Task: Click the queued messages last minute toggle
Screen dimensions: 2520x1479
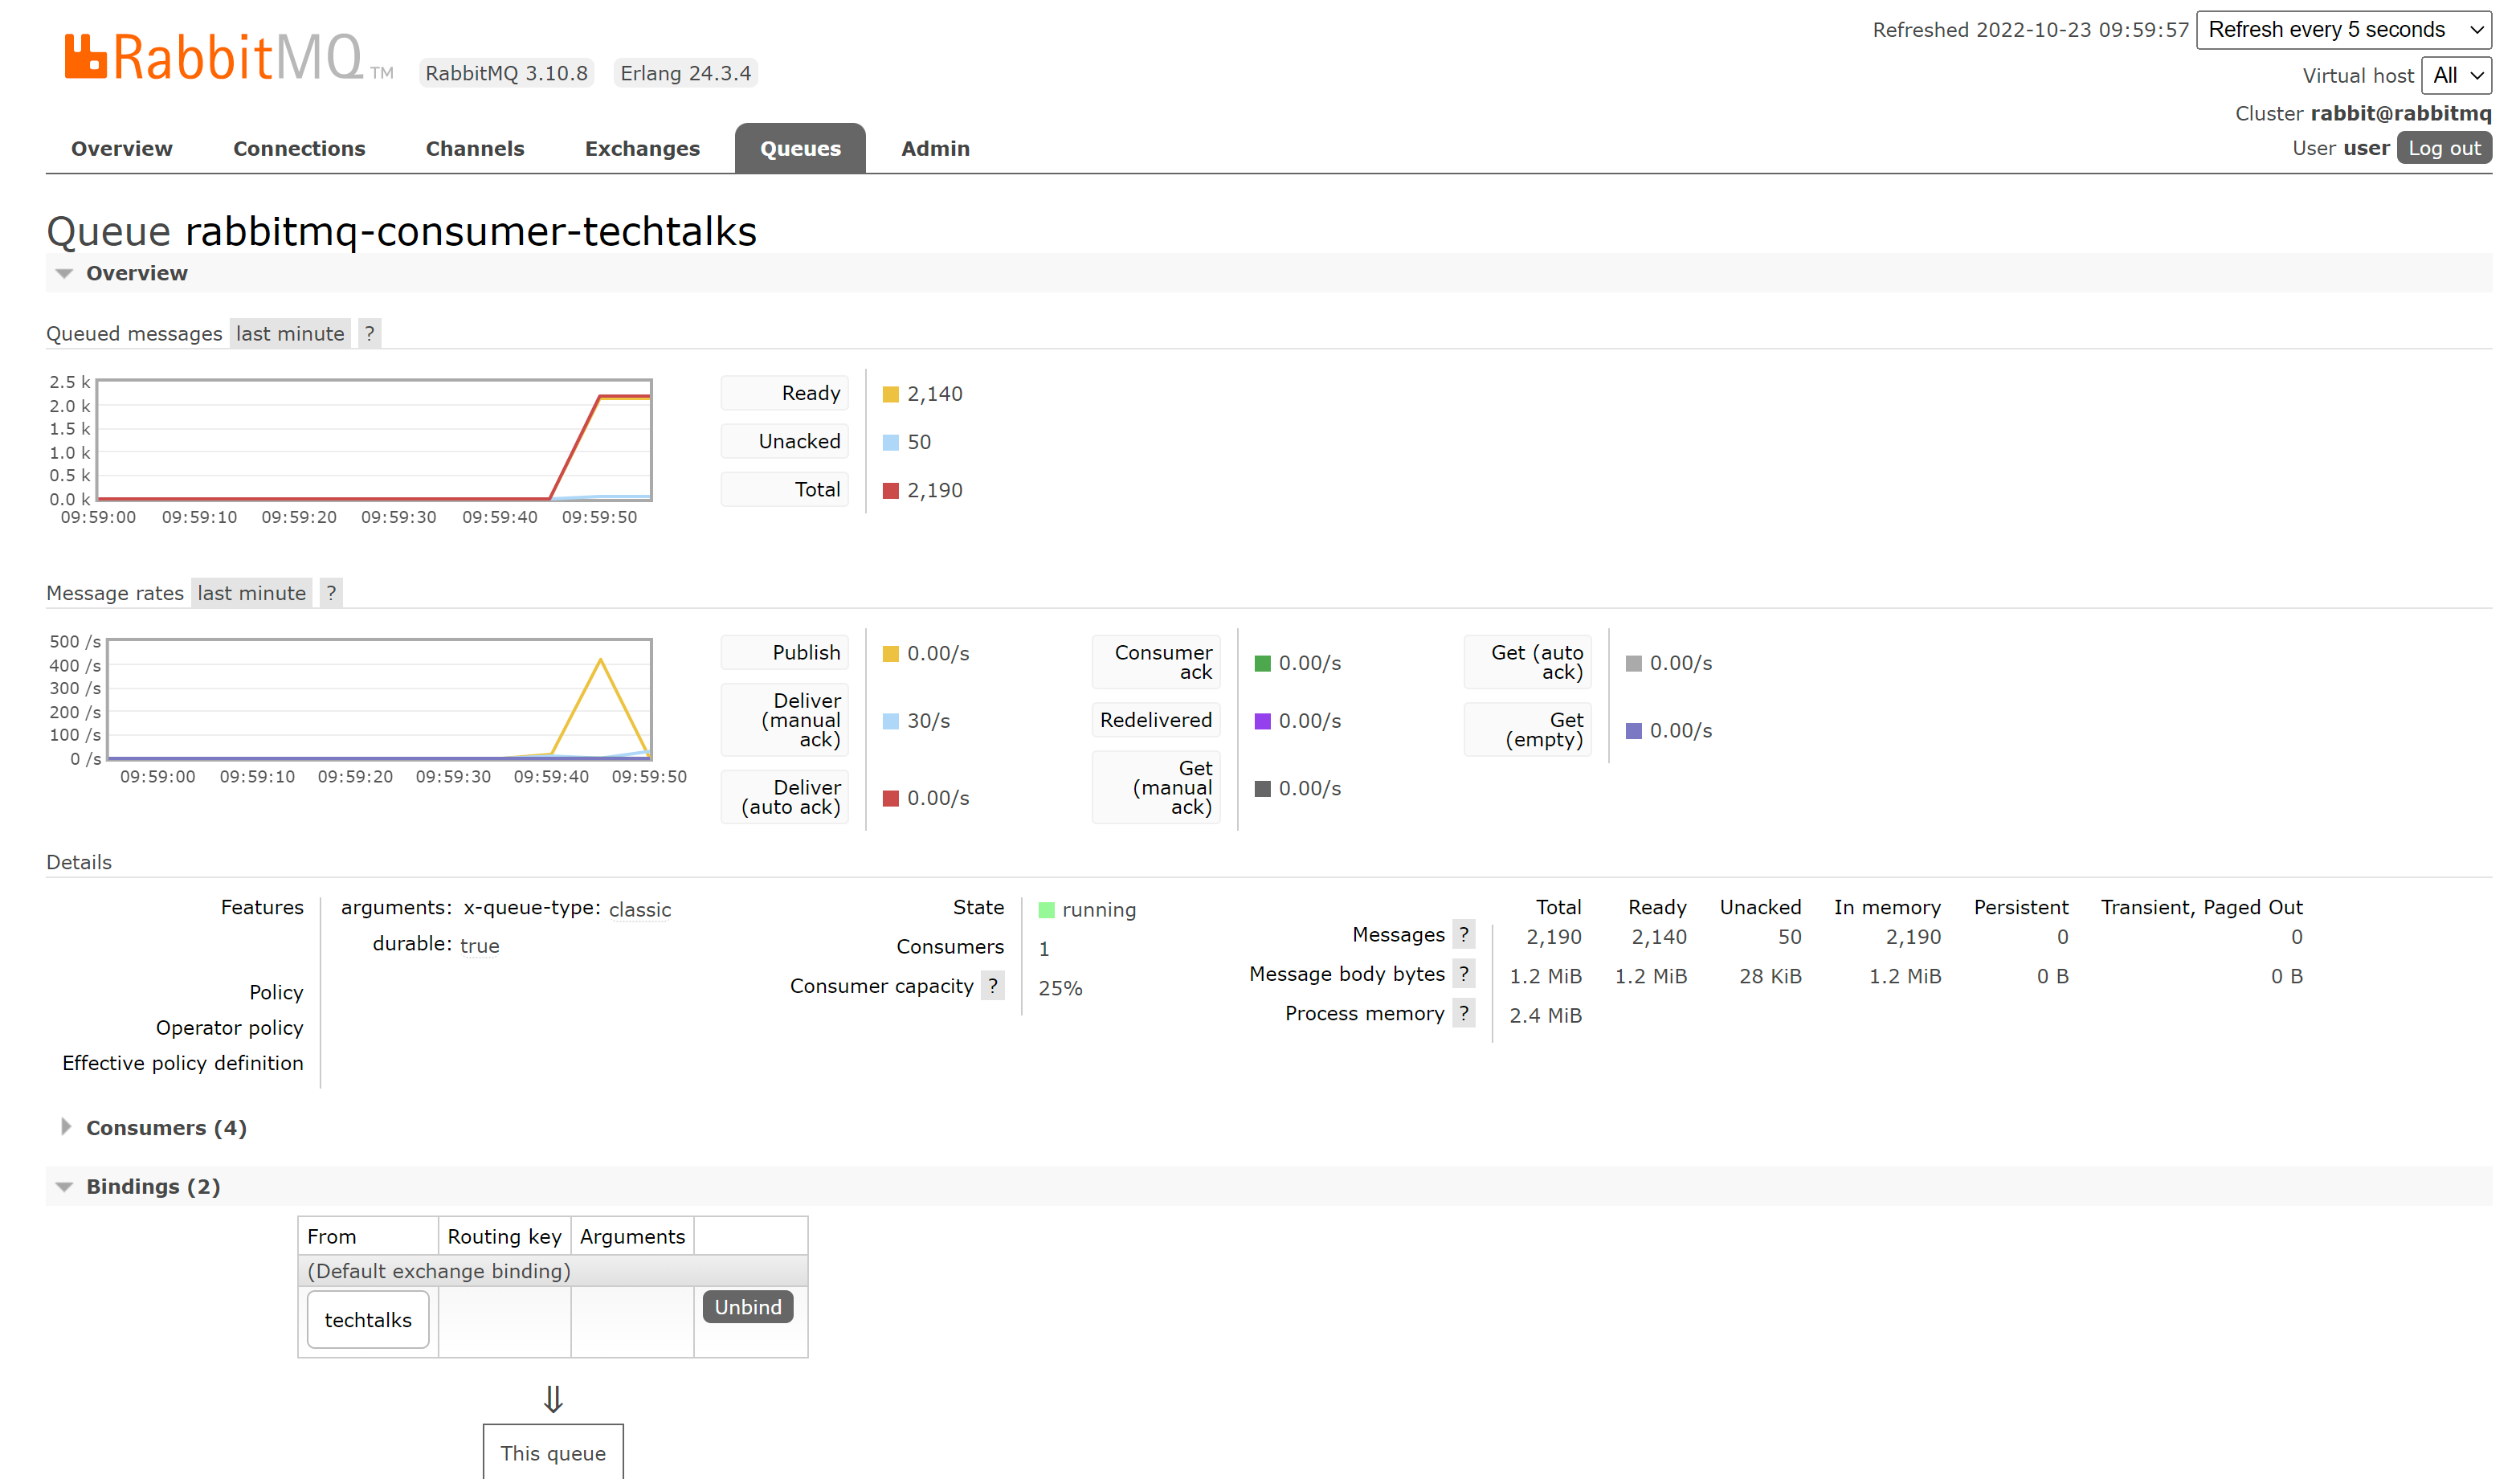Action: click(287, 331)
